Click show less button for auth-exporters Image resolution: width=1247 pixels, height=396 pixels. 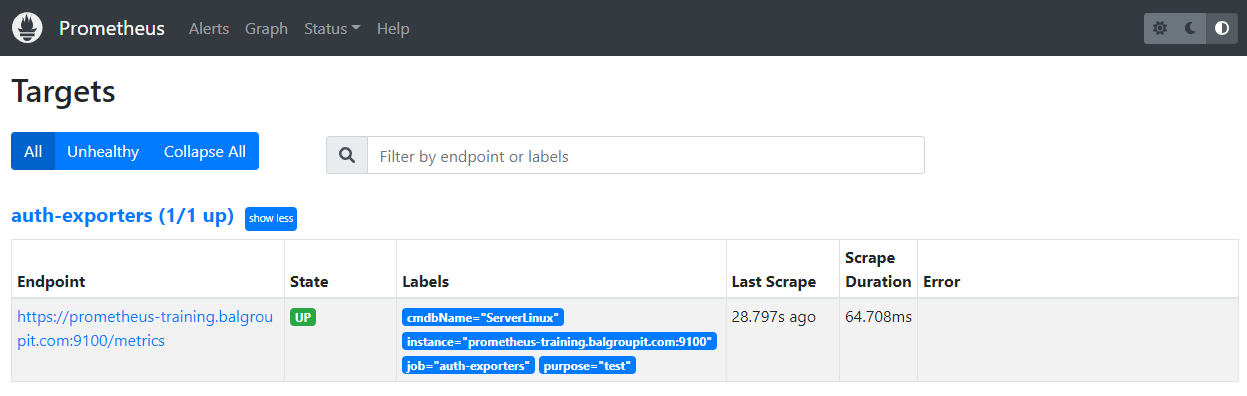[271, 218]
